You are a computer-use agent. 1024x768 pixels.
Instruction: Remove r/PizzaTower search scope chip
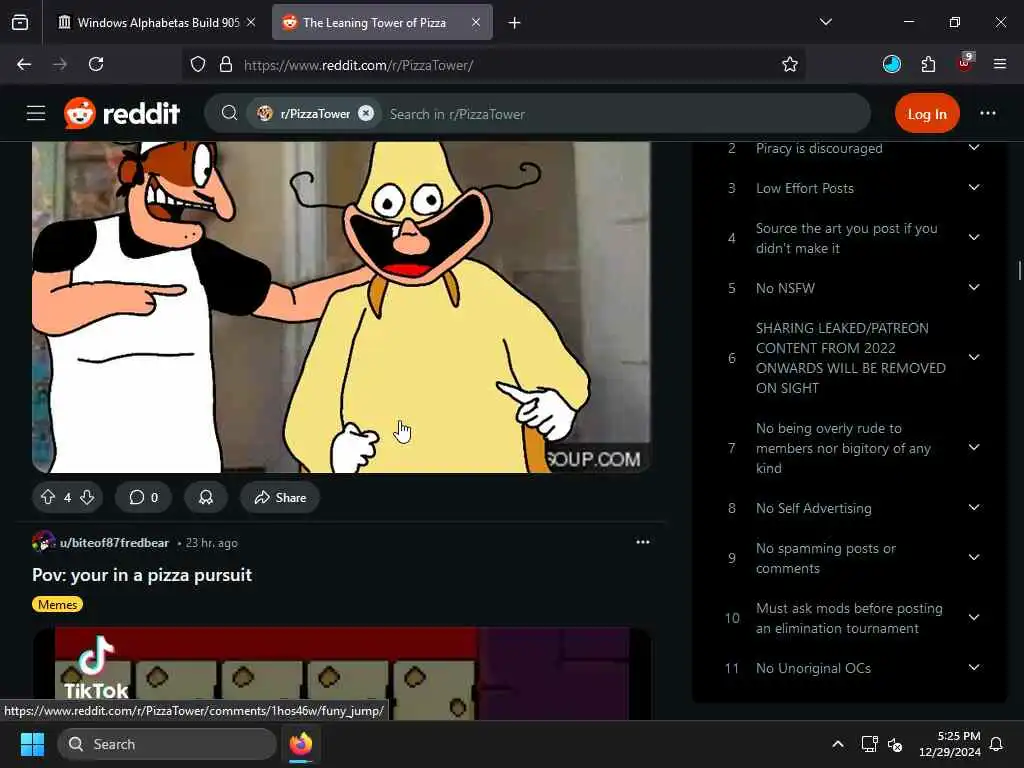tap(366, 114)
